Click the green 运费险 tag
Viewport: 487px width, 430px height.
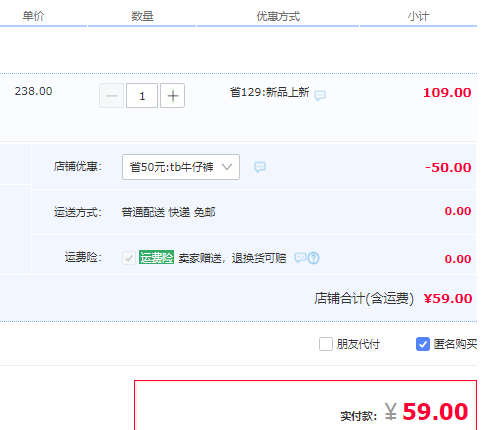click(156, 257)
